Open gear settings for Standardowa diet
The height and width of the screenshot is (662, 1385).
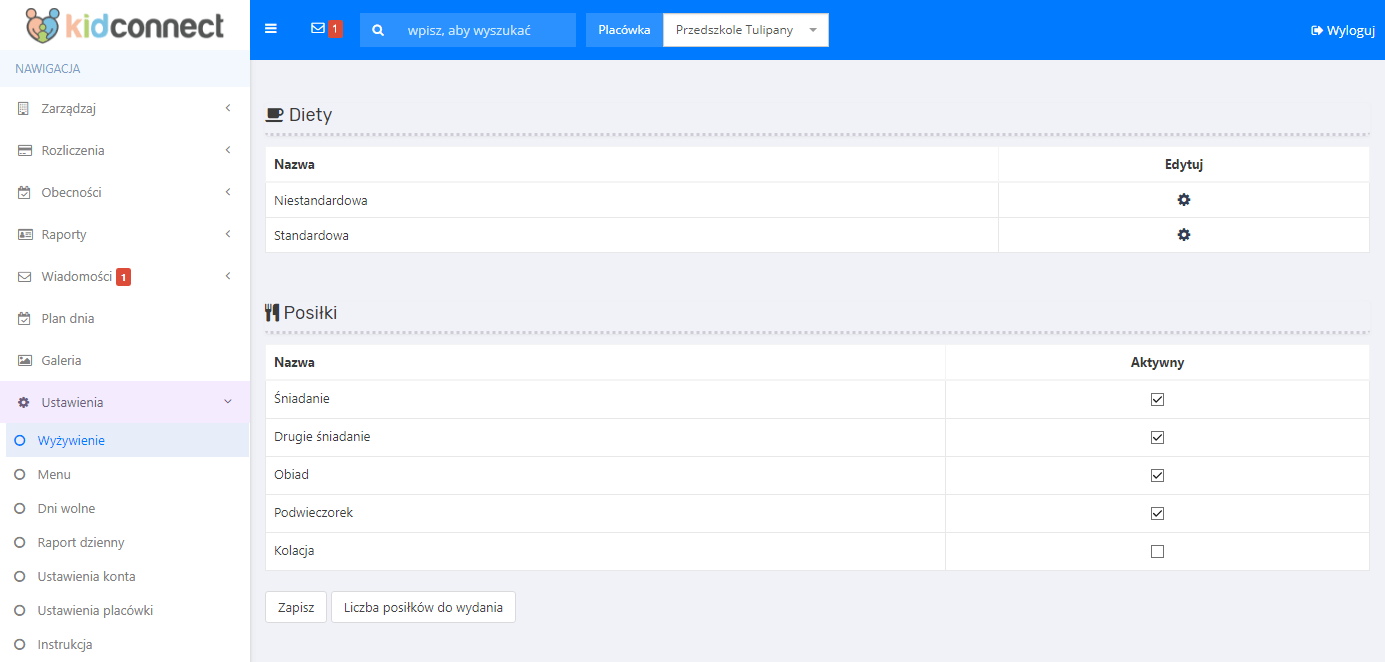pos(1184,235)
